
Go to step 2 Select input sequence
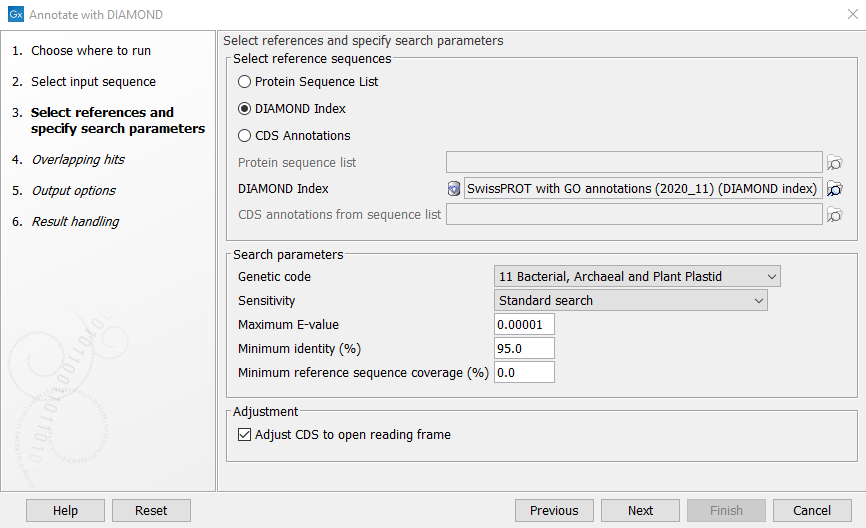click(x=93, y=82)
